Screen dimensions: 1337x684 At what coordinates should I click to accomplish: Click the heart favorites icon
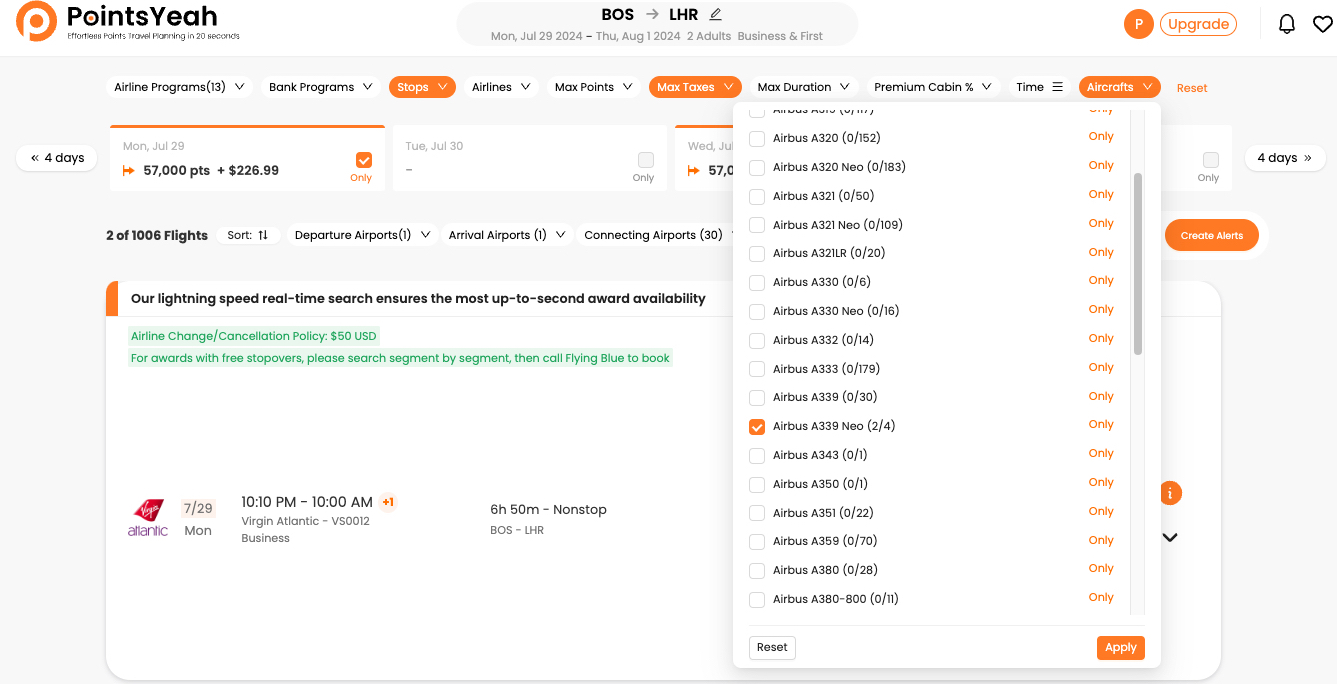tap(1322, 24)
